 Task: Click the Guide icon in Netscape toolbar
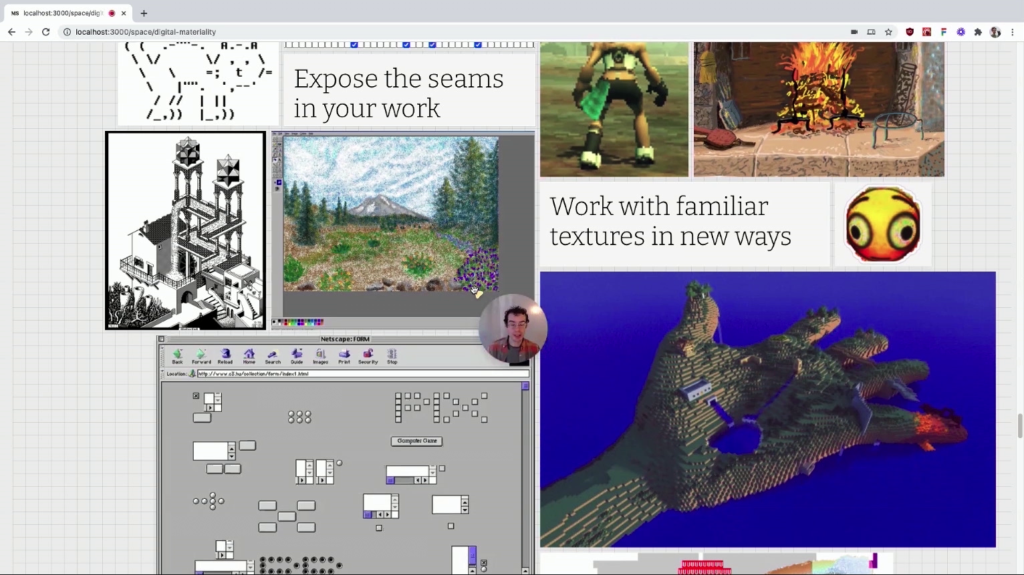296,356
